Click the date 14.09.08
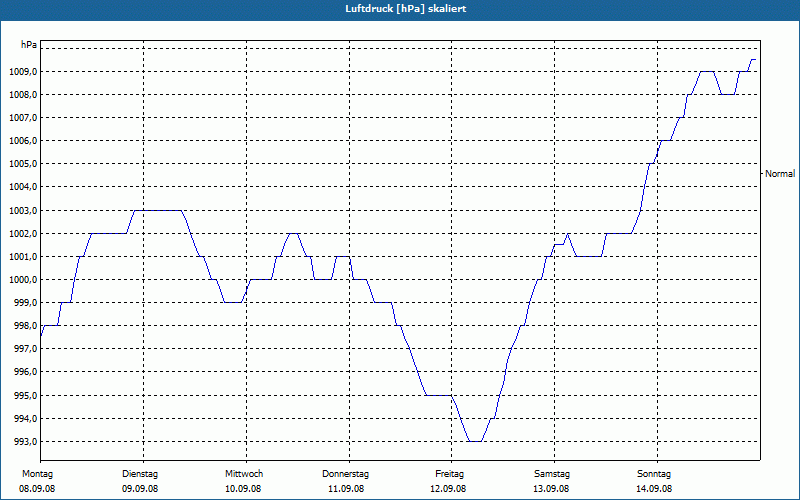 pos(654,489)
